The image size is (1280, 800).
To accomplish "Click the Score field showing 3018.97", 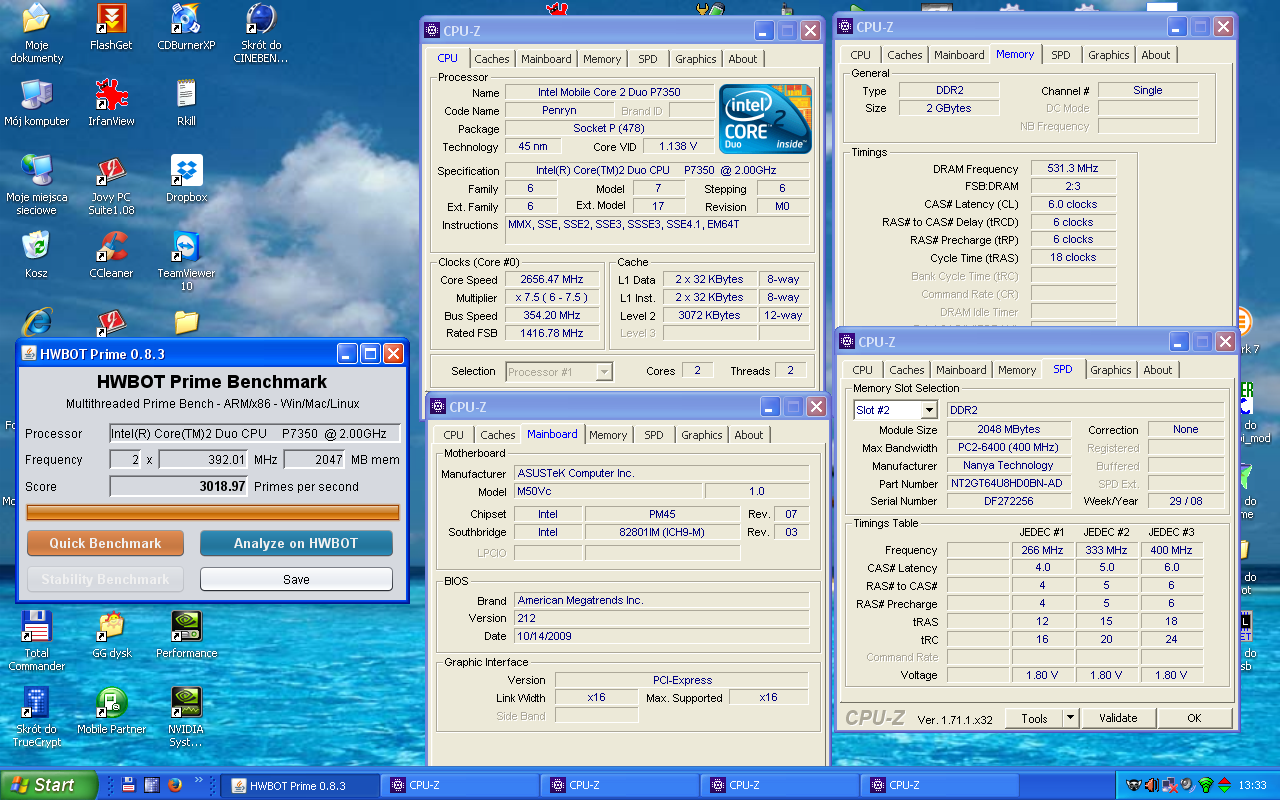I will [180, 486].
